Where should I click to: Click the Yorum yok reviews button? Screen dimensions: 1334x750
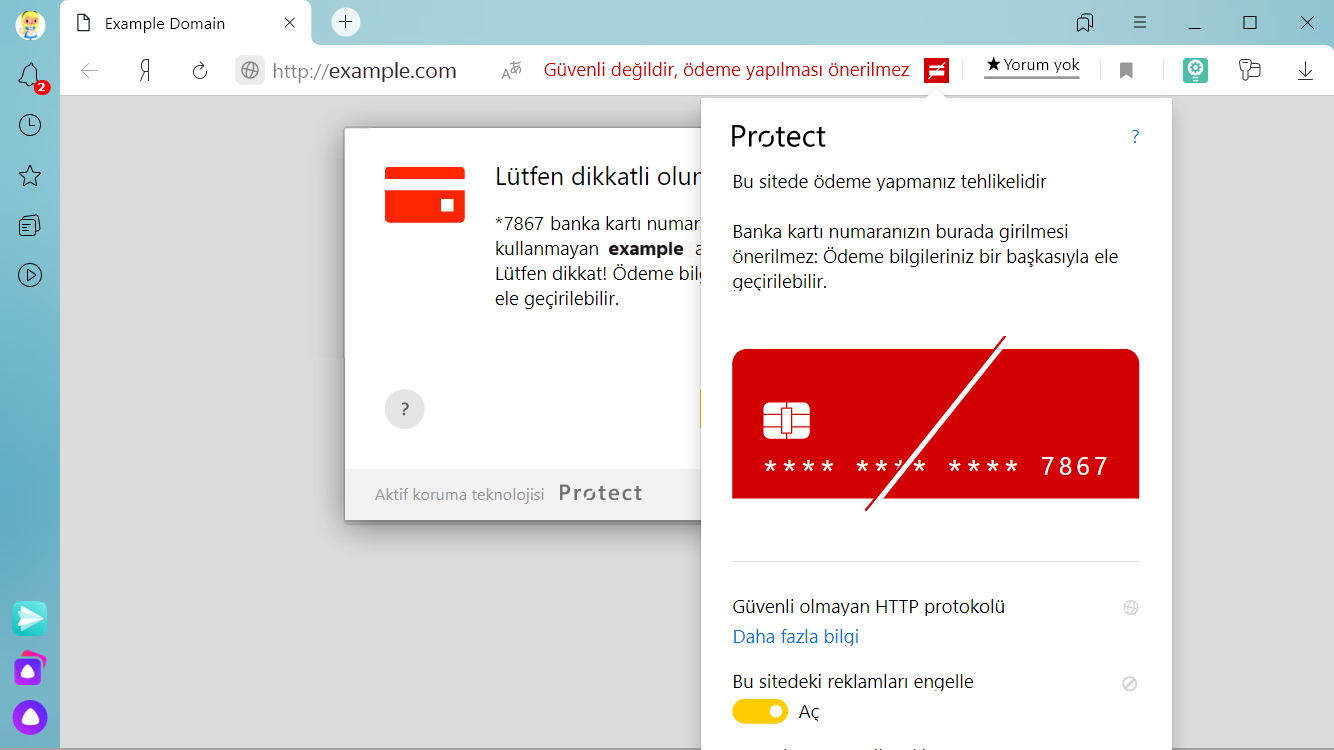1032,66
